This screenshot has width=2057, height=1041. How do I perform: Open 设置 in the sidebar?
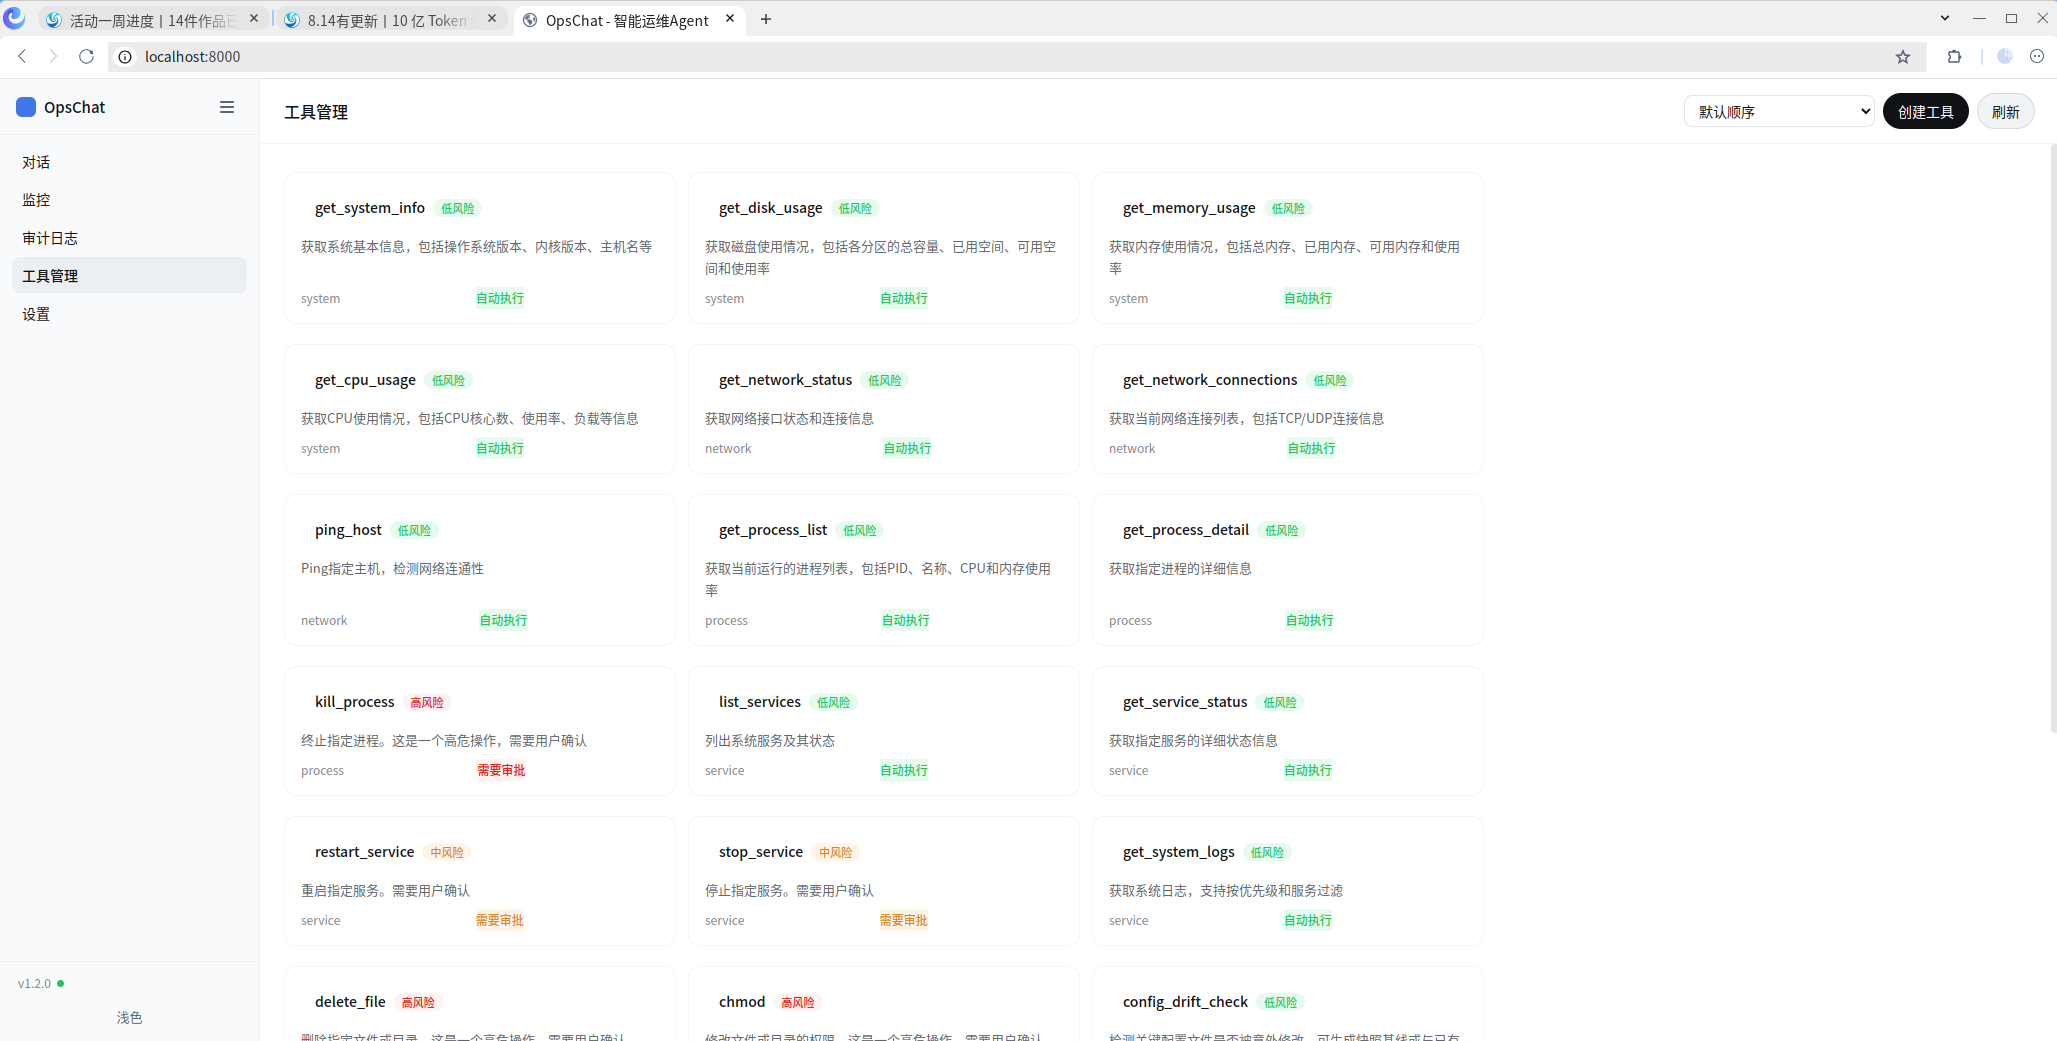[x=129, y=314]
